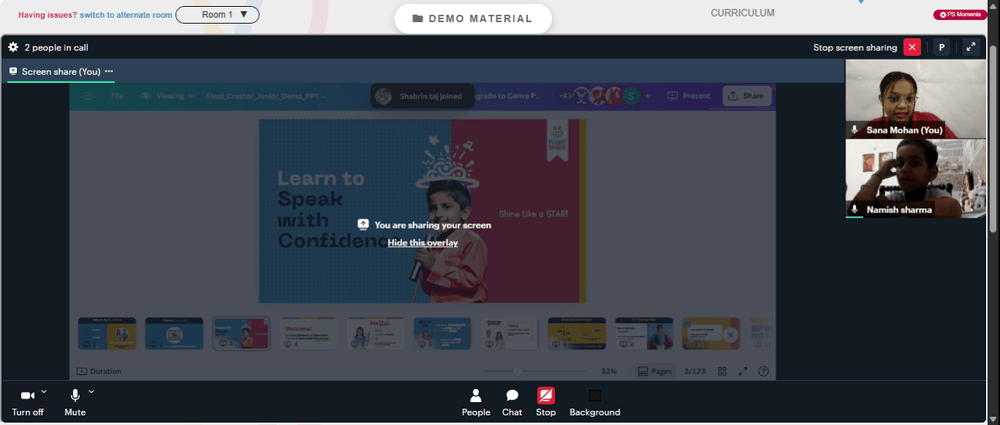The height and width of the screenshot is (425, 1000).
Task: Open the People panel
Action: [x=476, y=403]
